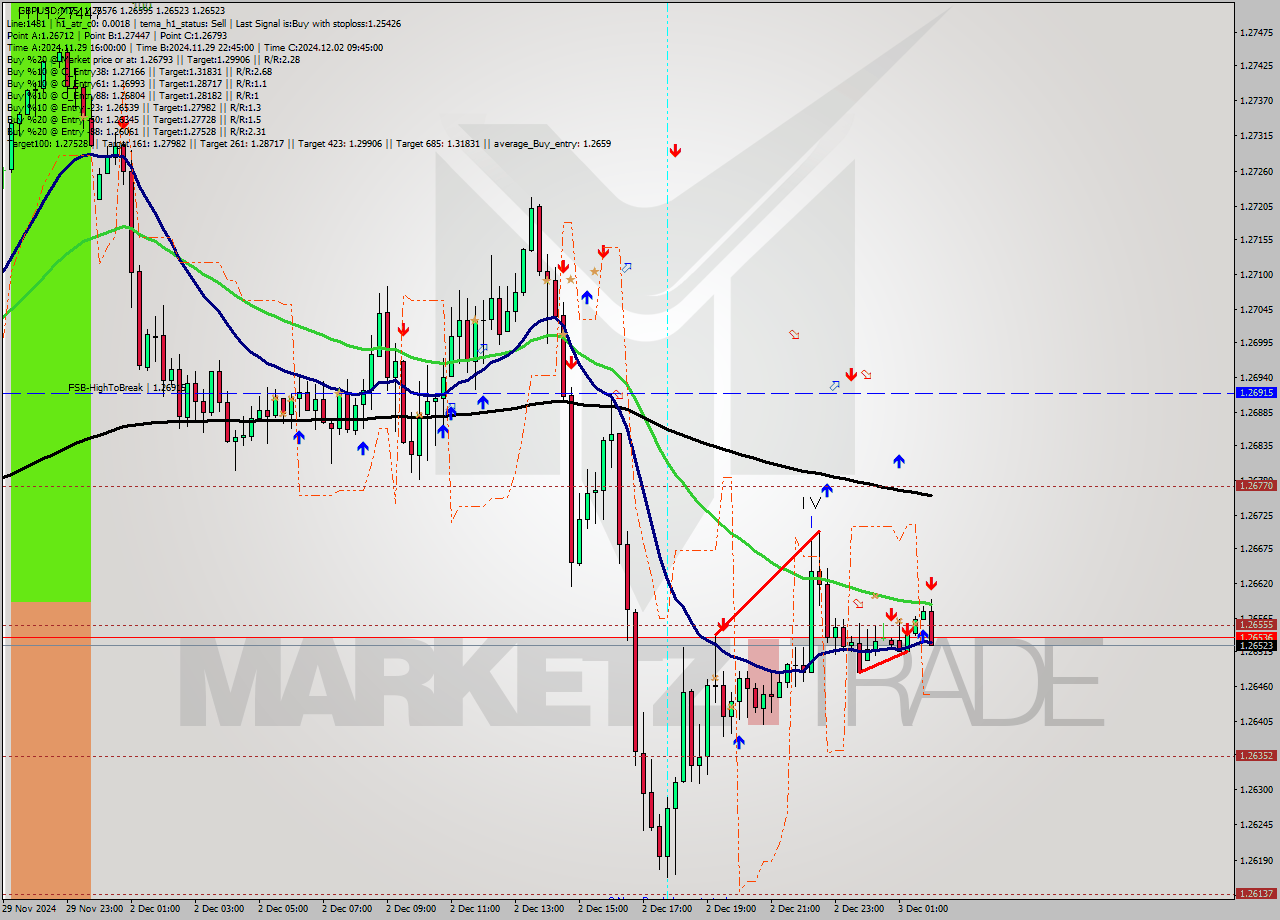Click the blue up arrow above the black moving average end
The image size is (1280, 920).
point(899,461)
